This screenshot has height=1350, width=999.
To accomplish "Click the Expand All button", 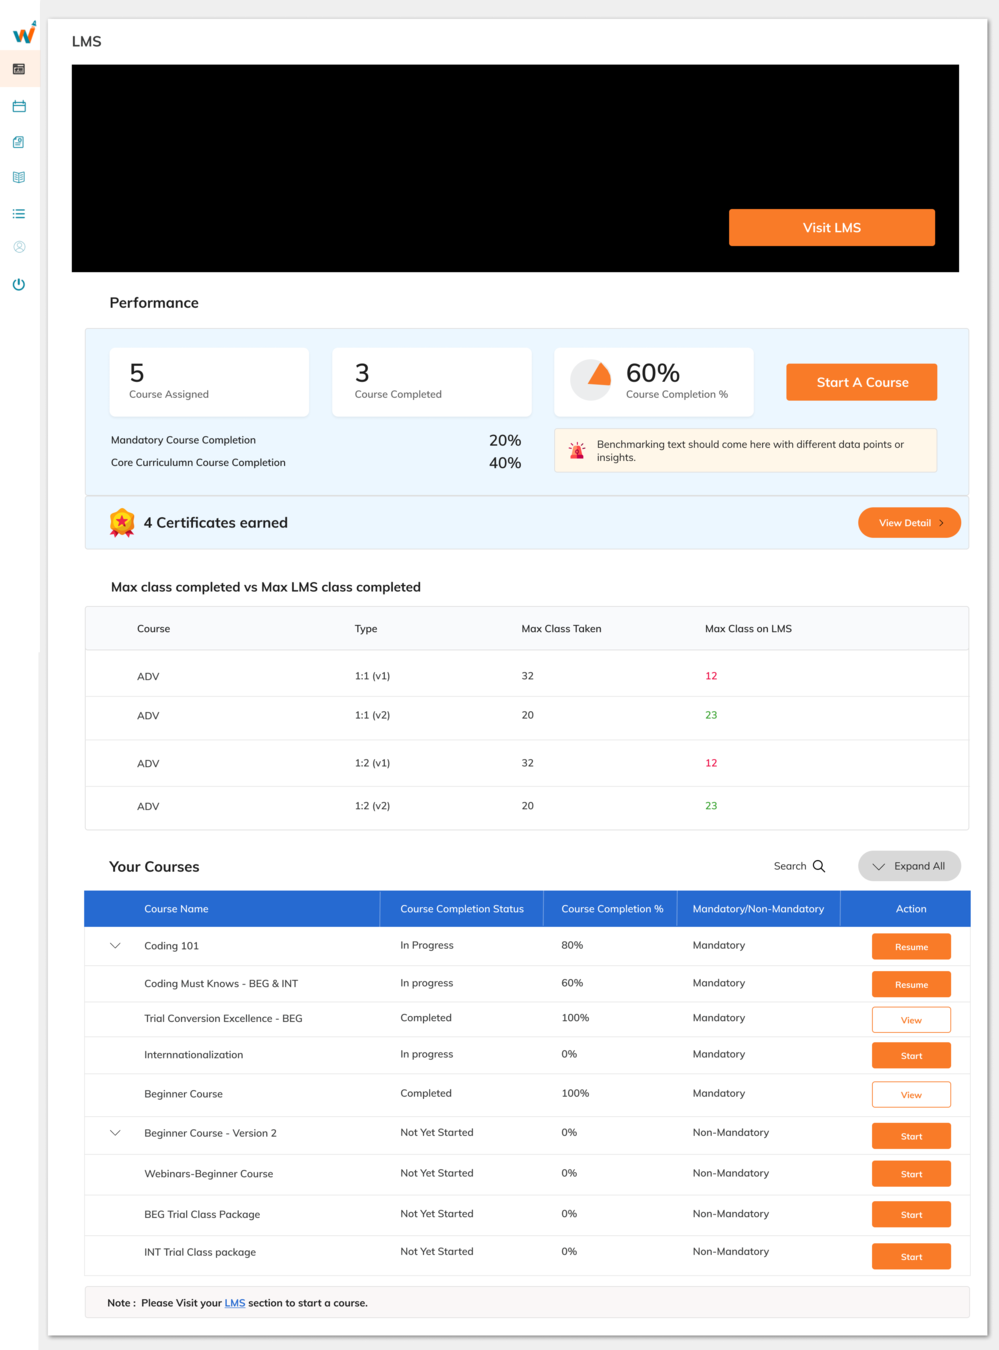I will 909,866.
